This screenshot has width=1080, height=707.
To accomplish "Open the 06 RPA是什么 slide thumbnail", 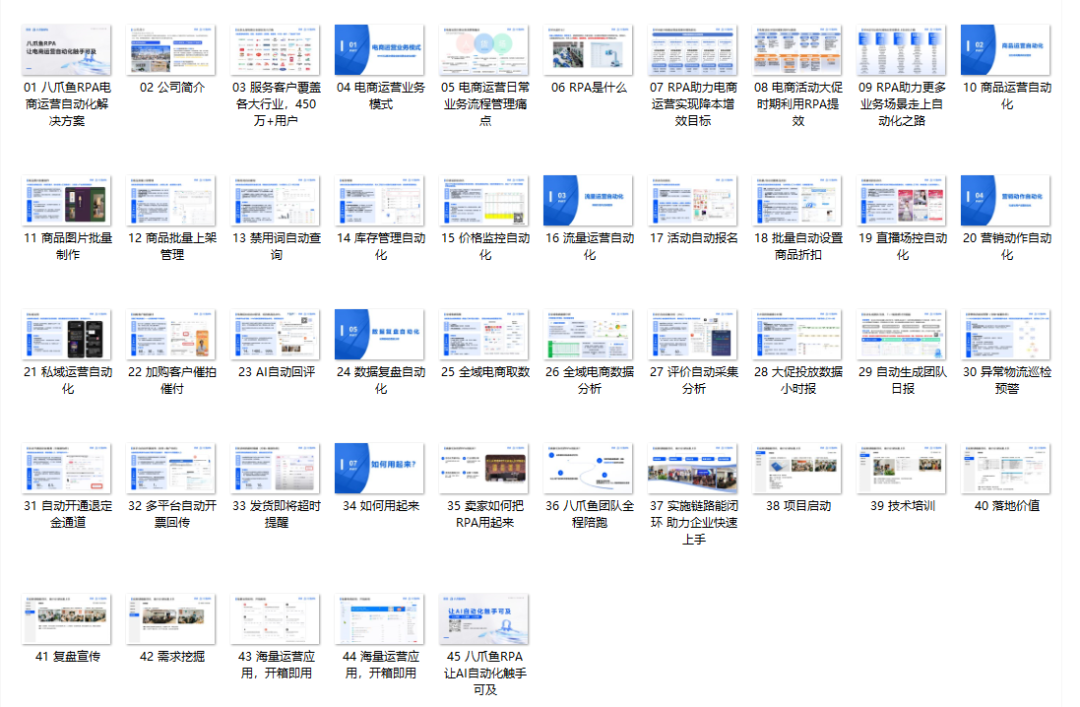I will click(588, 50).
